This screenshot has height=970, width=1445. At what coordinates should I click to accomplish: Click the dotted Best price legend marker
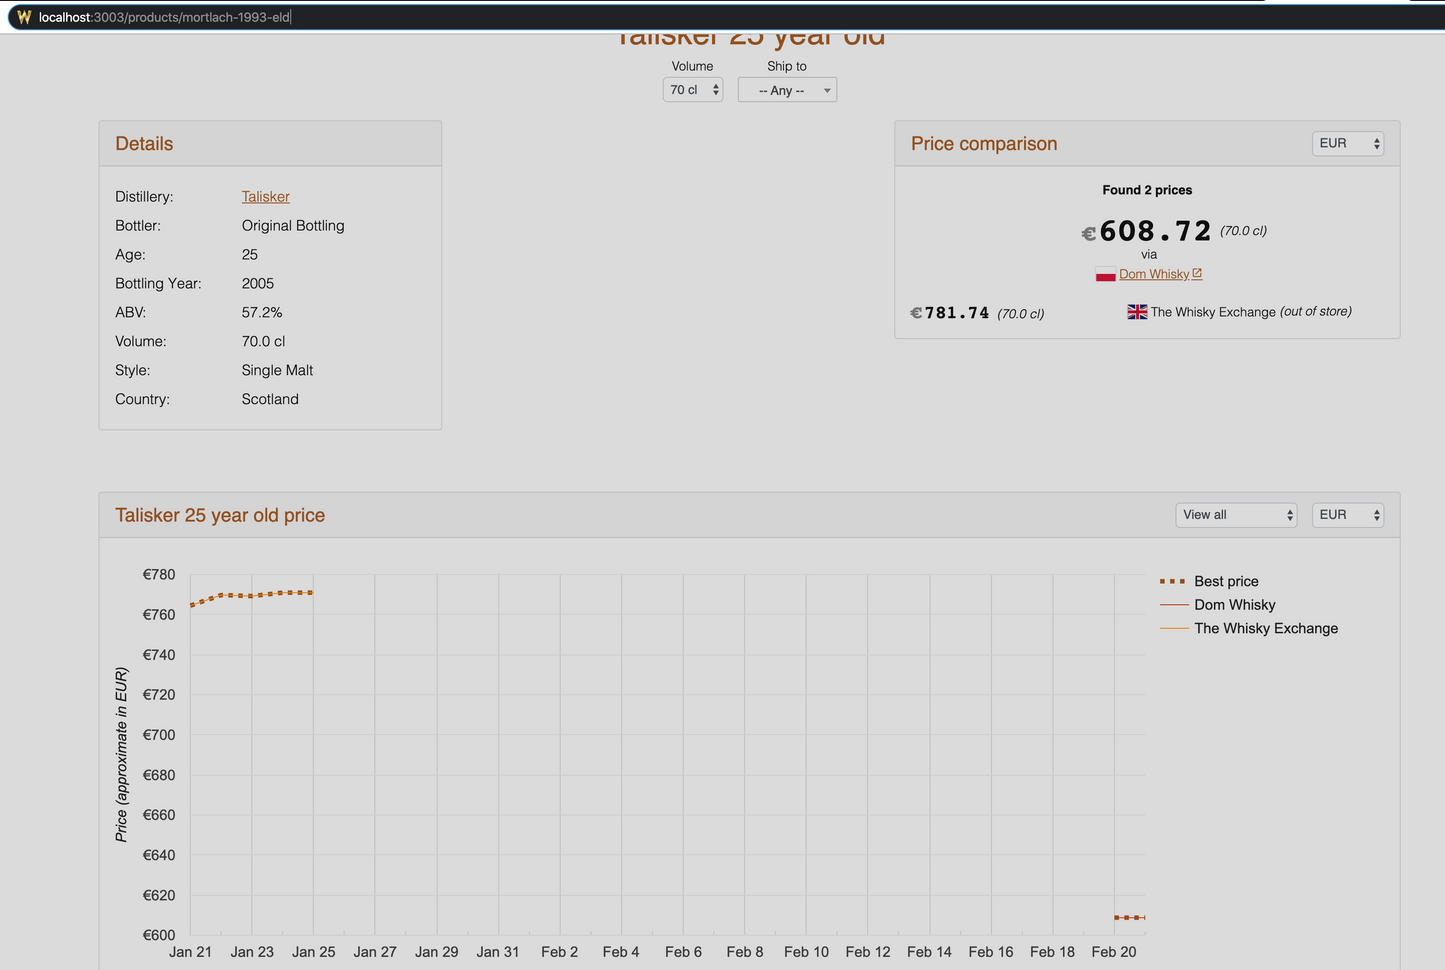tap(1172, 581)
